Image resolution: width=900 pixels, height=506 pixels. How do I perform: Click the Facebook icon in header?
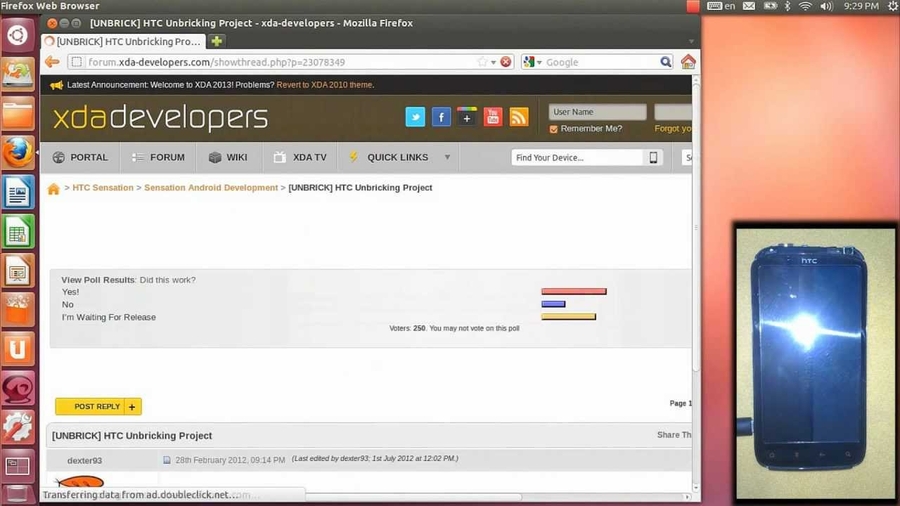(441, 117)
